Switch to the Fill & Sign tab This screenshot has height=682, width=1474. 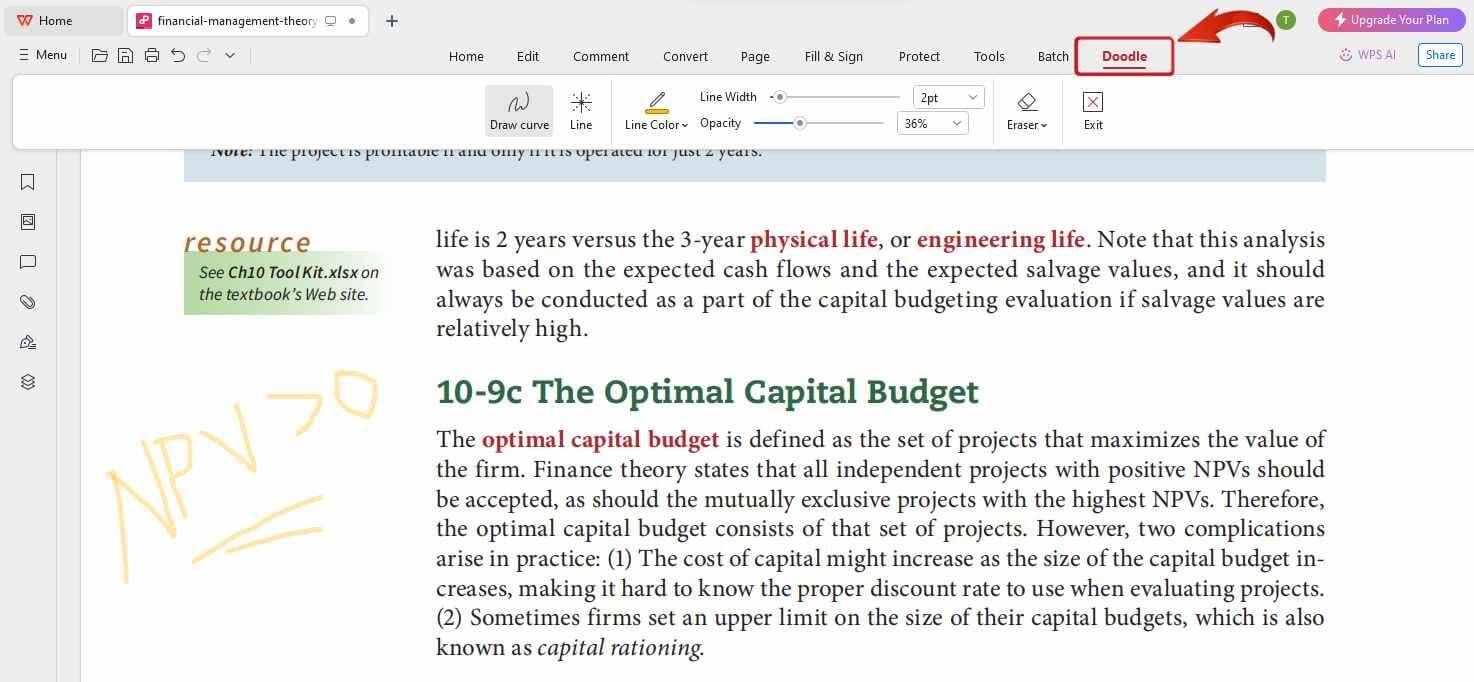pos(834,56)
